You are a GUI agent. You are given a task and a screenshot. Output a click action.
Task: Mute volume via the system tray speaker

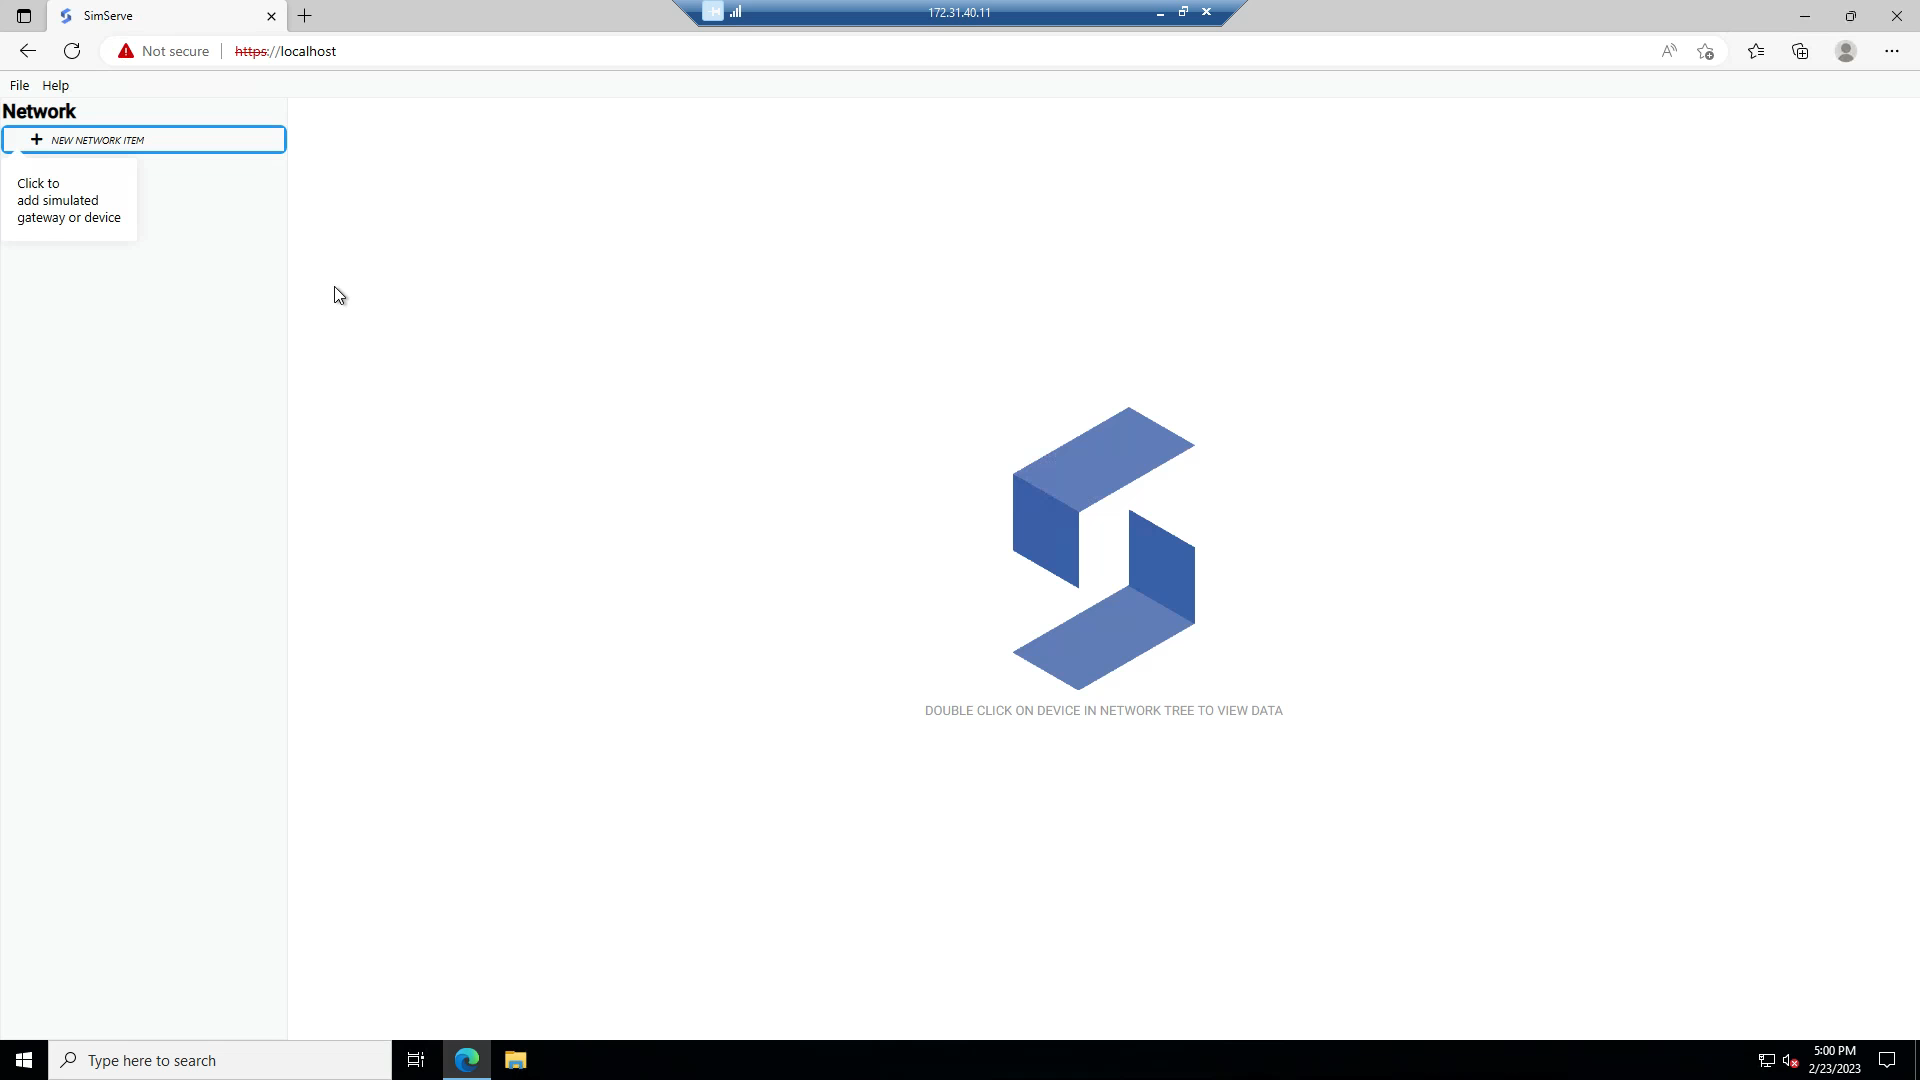1789,1059
